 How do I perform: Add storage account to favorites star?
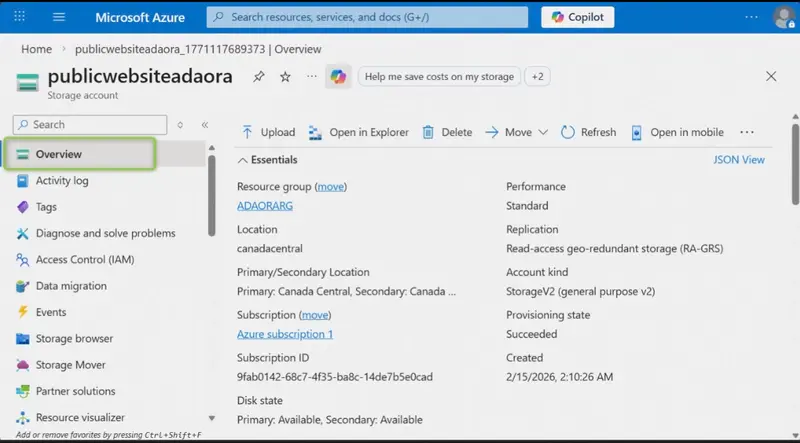tap(285, 77)
